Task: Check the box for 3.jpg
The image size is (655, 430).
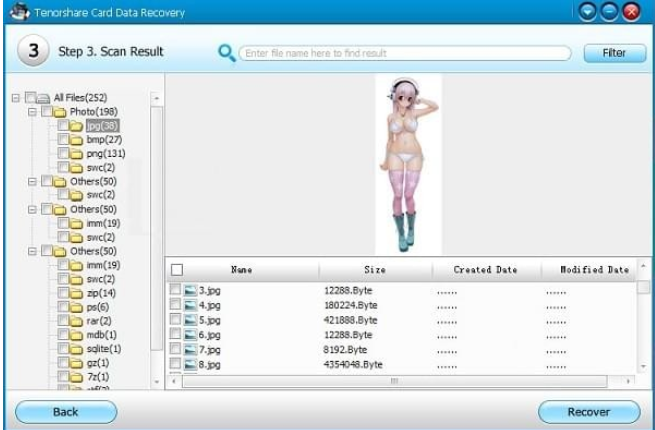Action: click(x=175, y=290)
